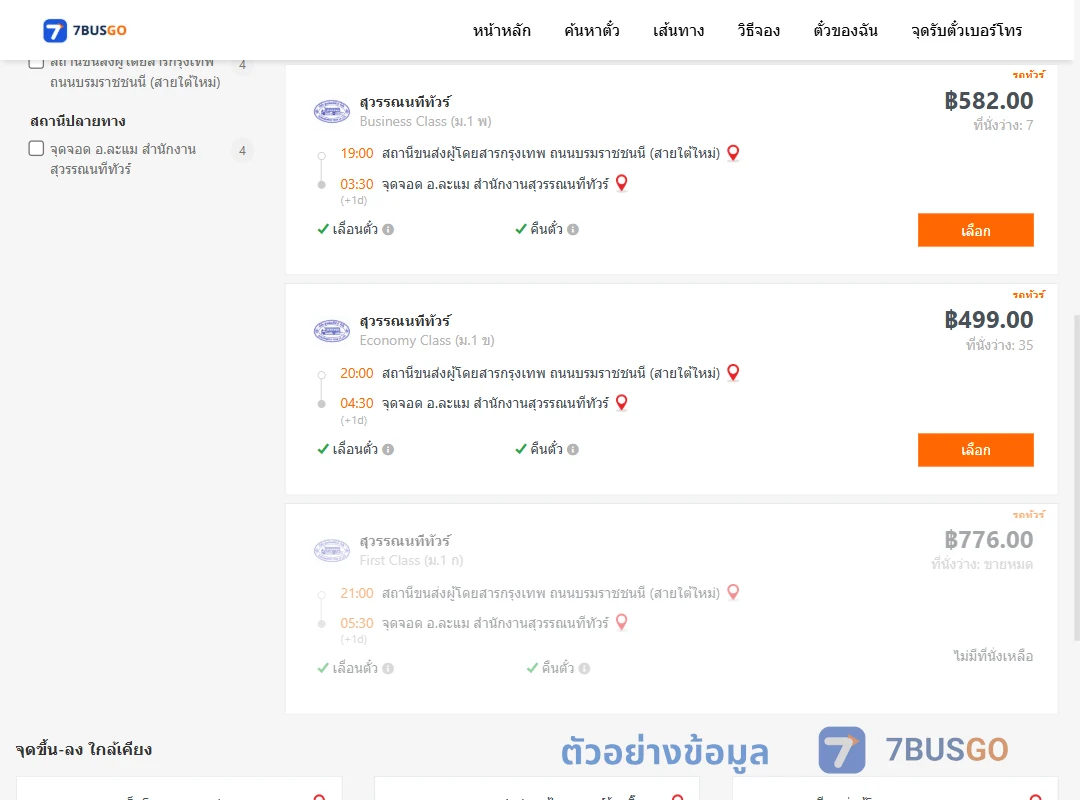The image size is (1080, 800).
Task: Click the ที่นั่งว่าง: 35 seat count
Action: 999,345
